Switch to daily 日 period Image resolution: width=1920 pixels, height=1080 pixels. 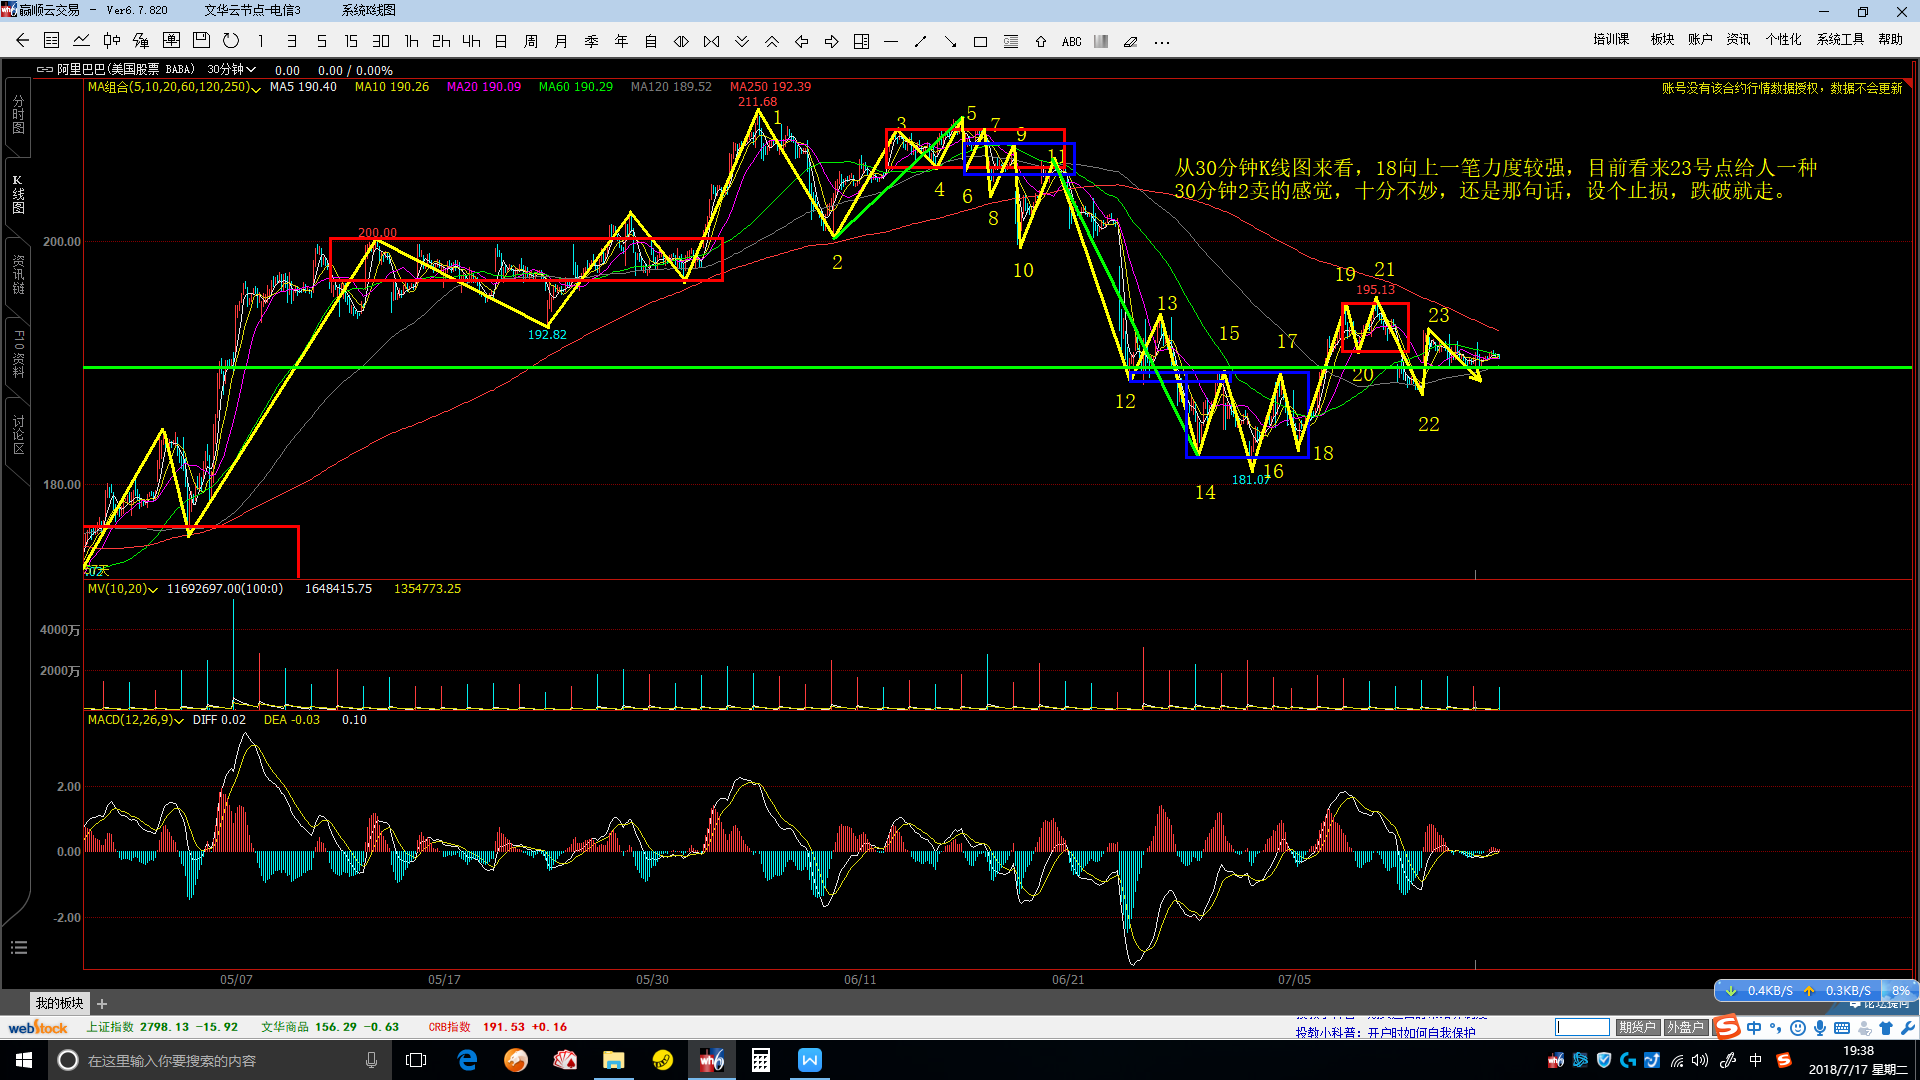point(501,41)
